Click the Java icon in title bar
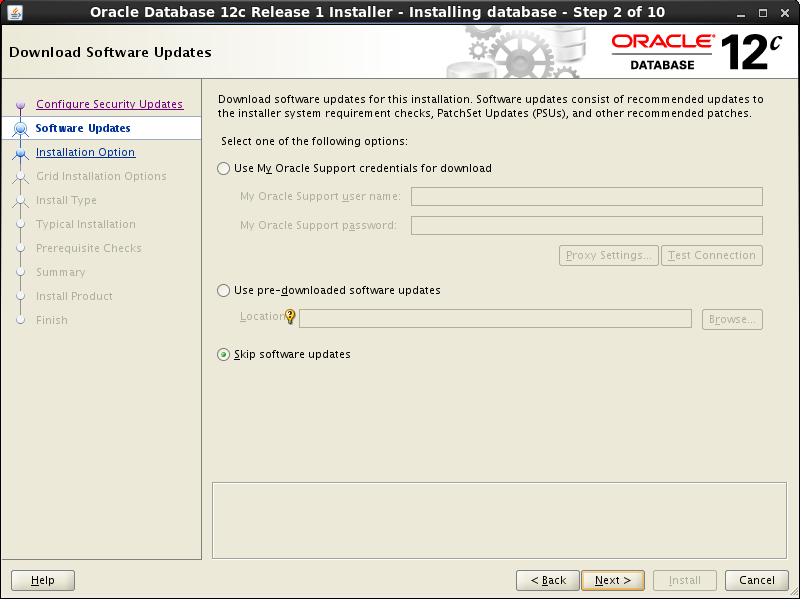Viewport: 800px width, 601px height. coord(15,12)
